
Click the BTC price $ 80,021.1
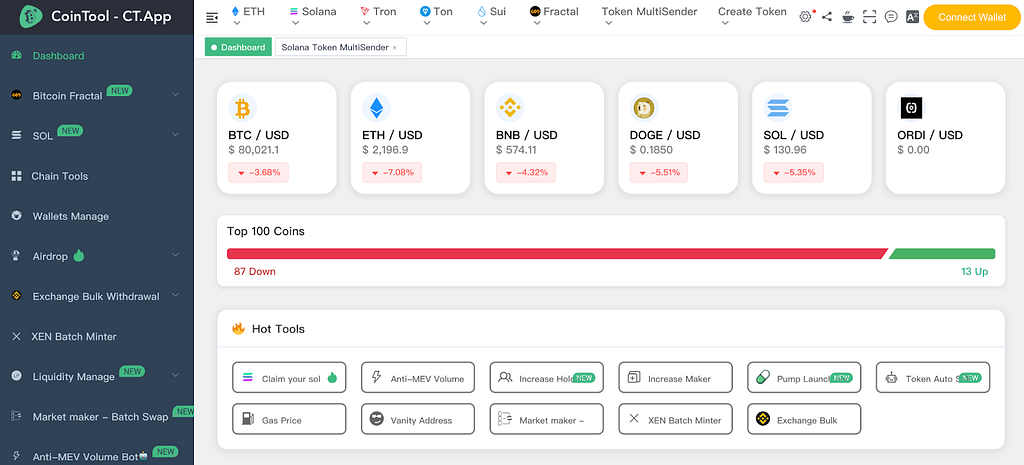(x=254, y=150)
